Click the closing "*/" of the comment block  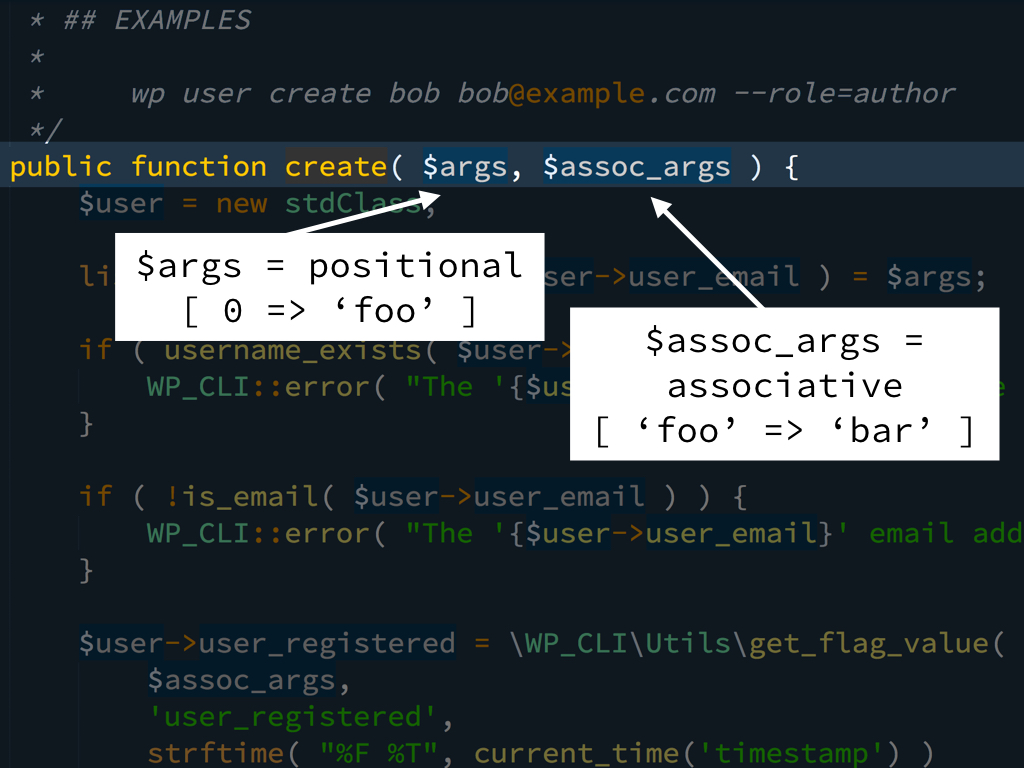coord(46,130)
